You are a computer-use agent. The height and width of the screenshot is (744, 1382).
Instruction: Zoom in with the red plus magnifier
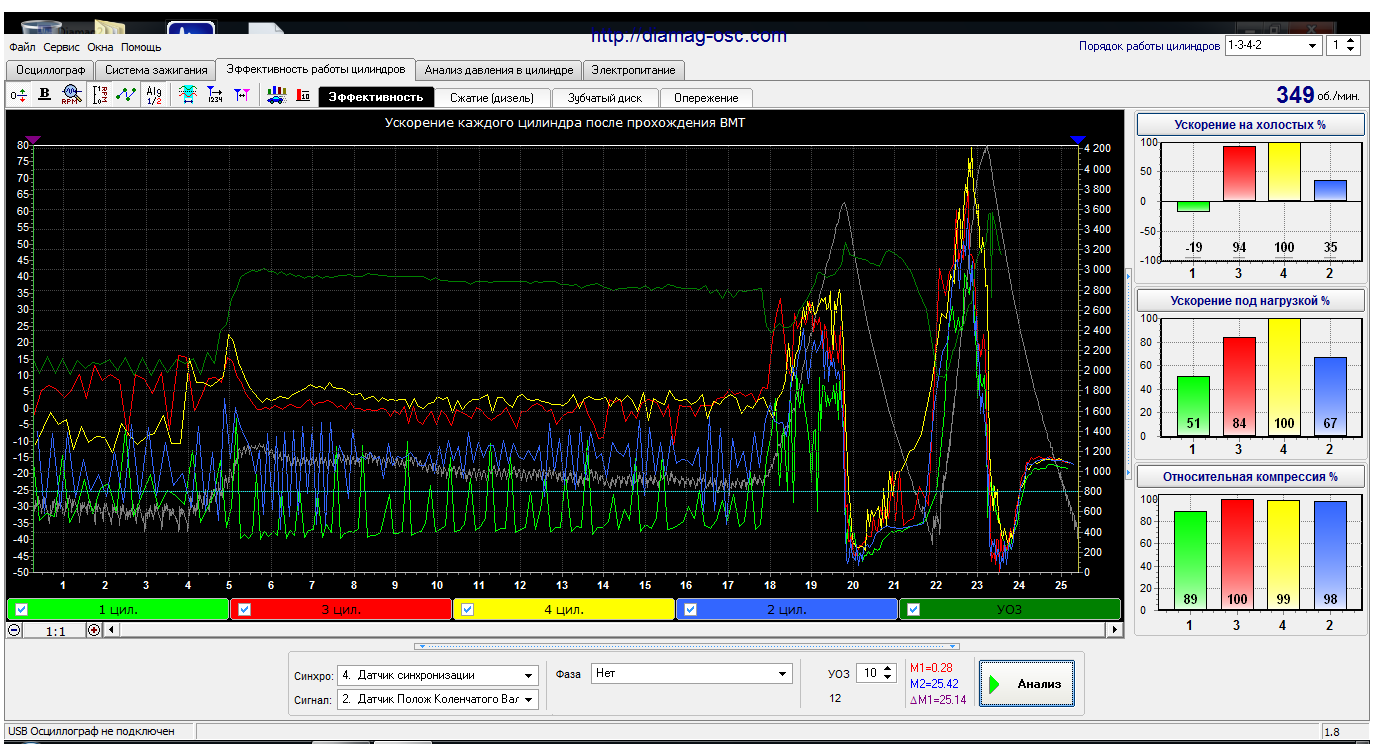[94, 630]
